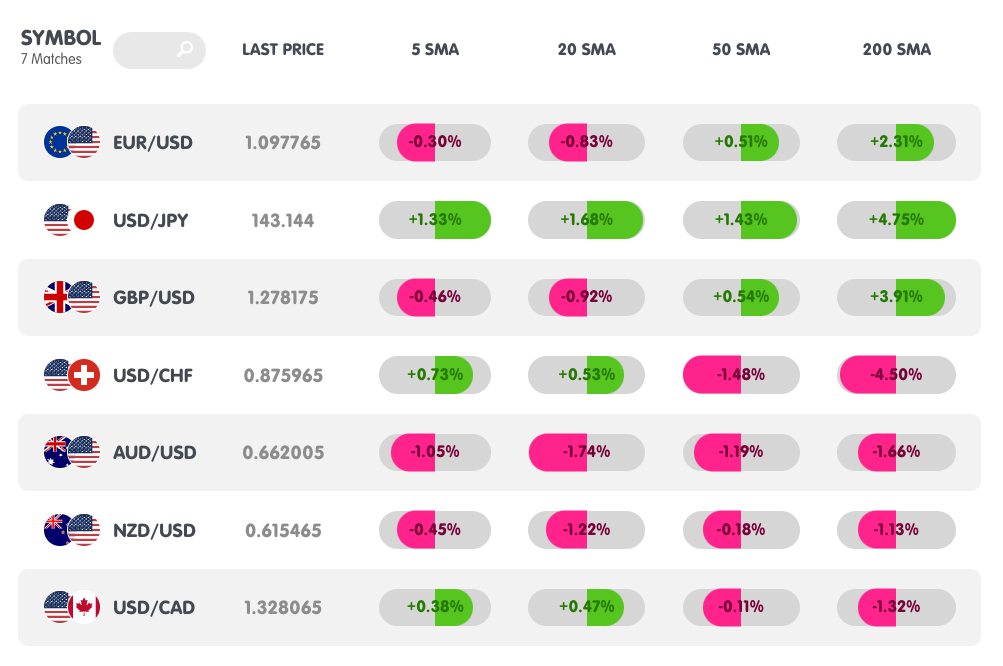Click the AUD/USD flag pair icon
This screenshot has height=666, width=1003.
pyautogui.click(x=72, y=452)
